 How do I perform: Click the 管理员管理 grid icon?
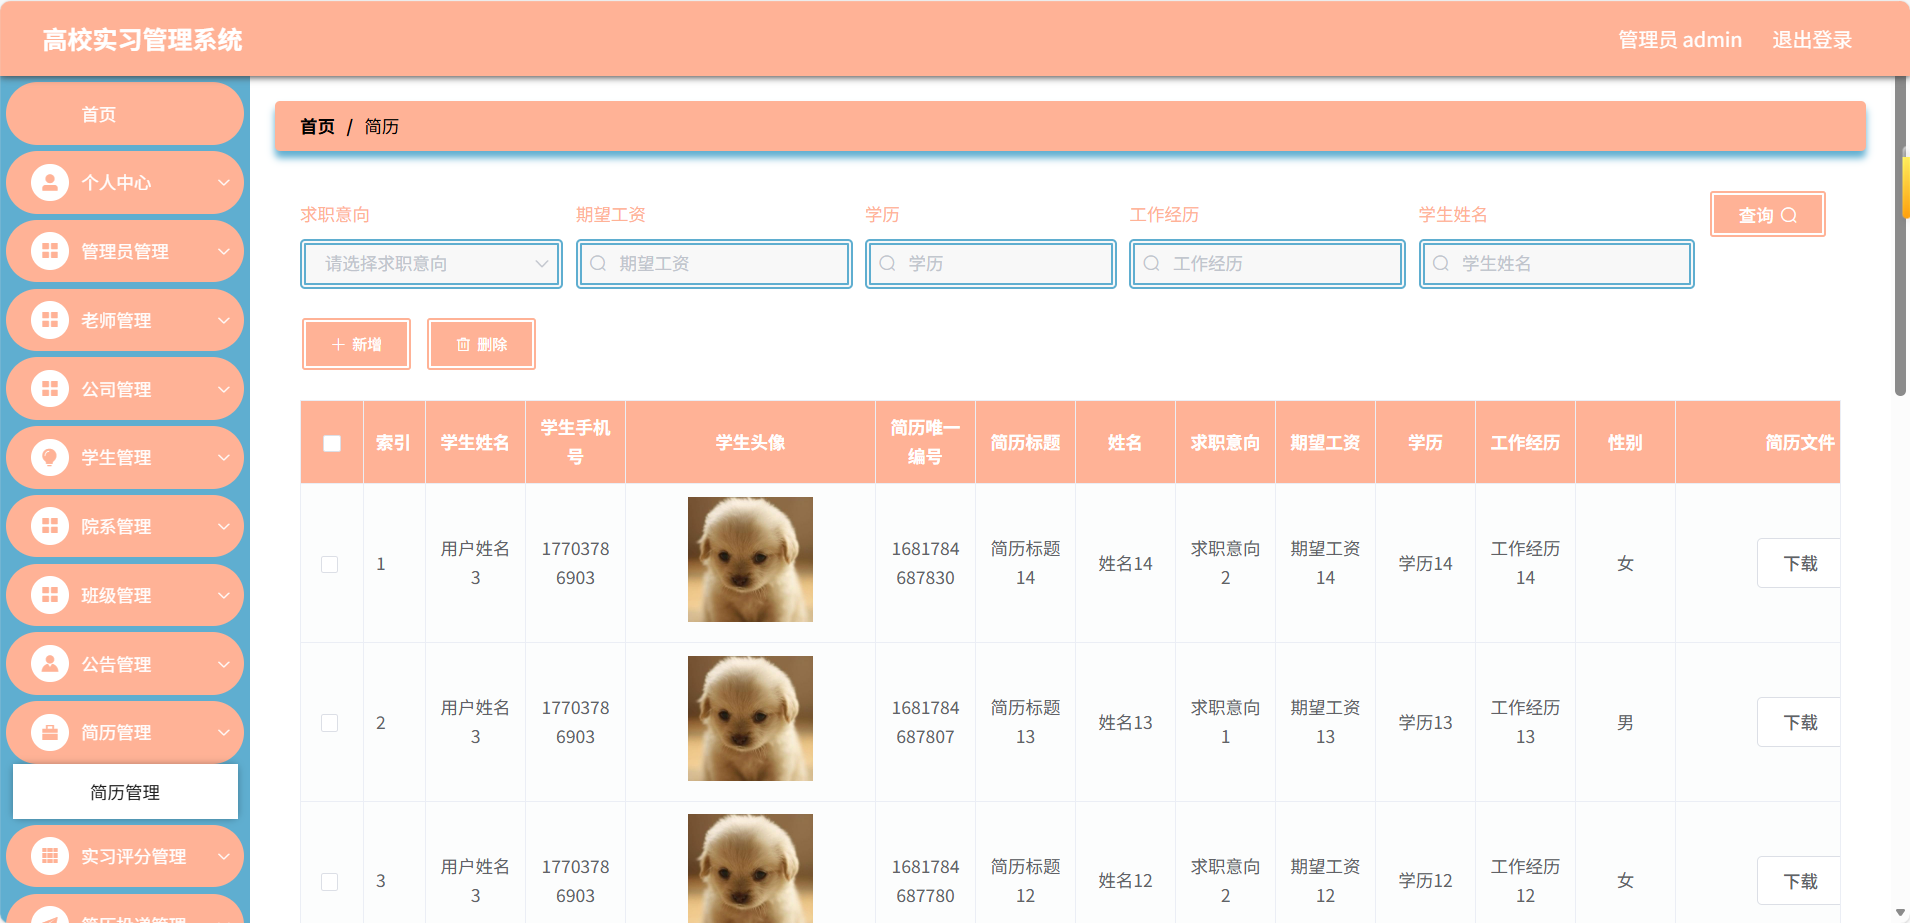point(50,251)
